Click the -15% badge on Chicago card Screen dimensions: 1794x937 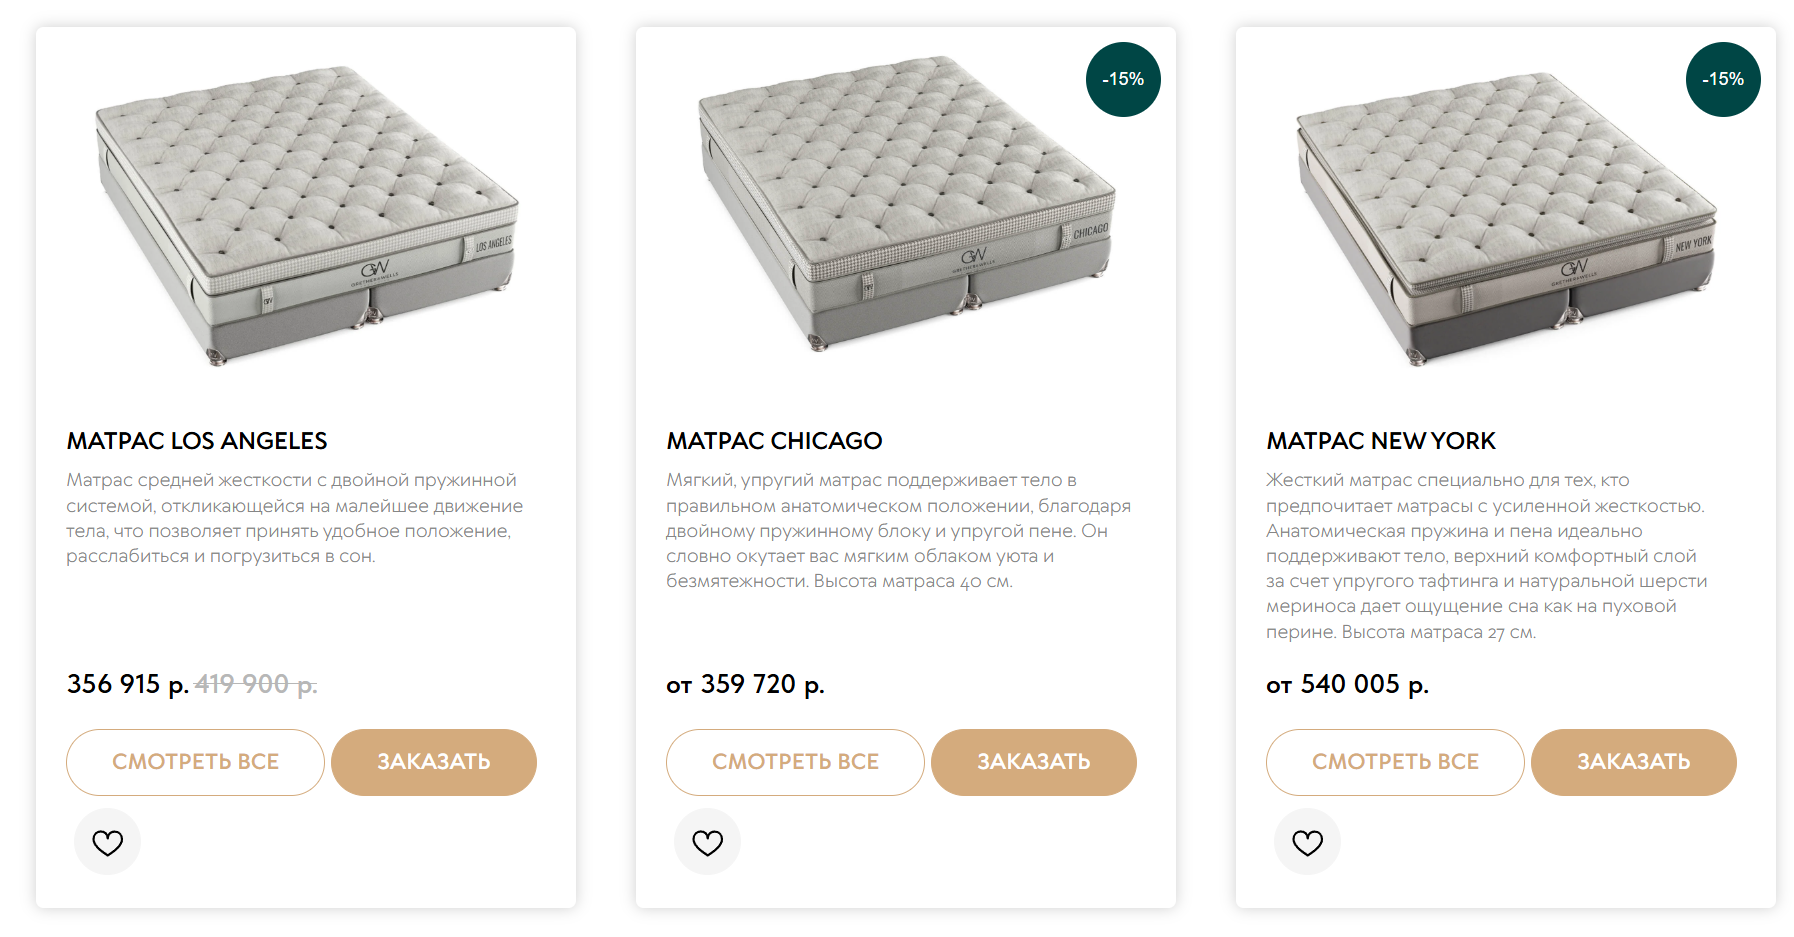(1123, 79)
